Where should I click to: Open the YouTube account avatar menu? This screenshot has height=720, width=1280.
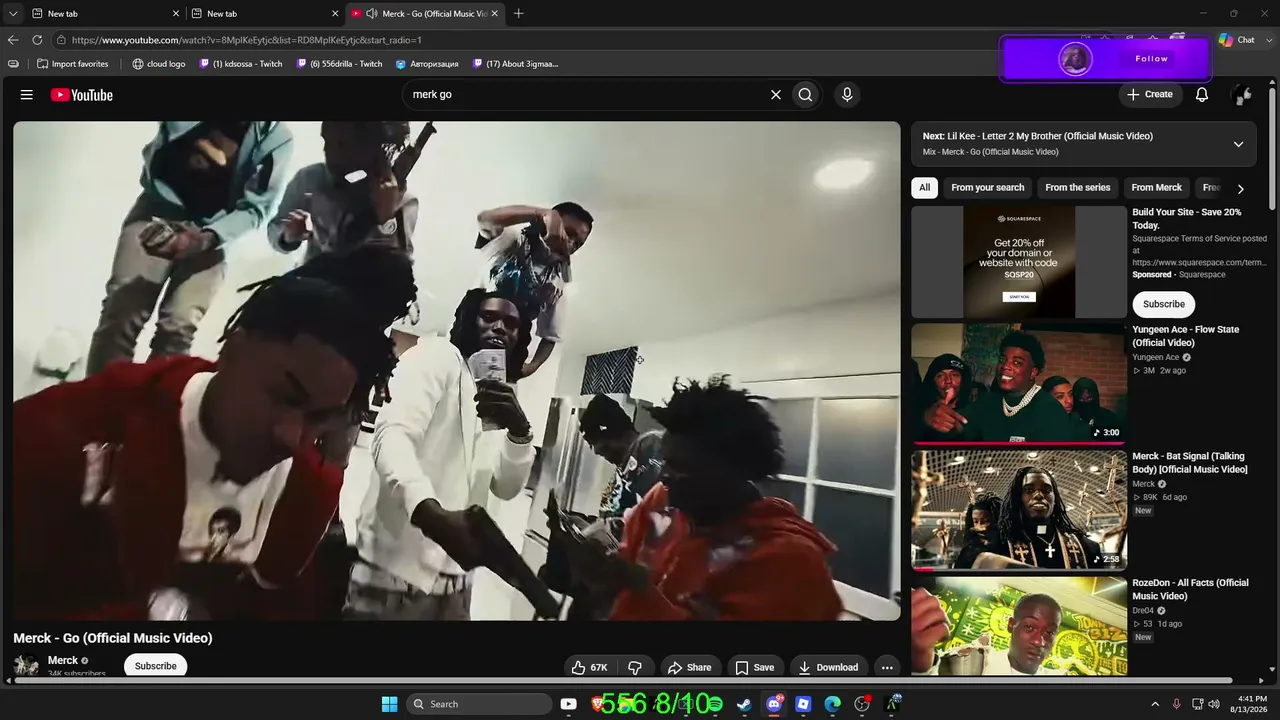click(x=1242, y=95)
